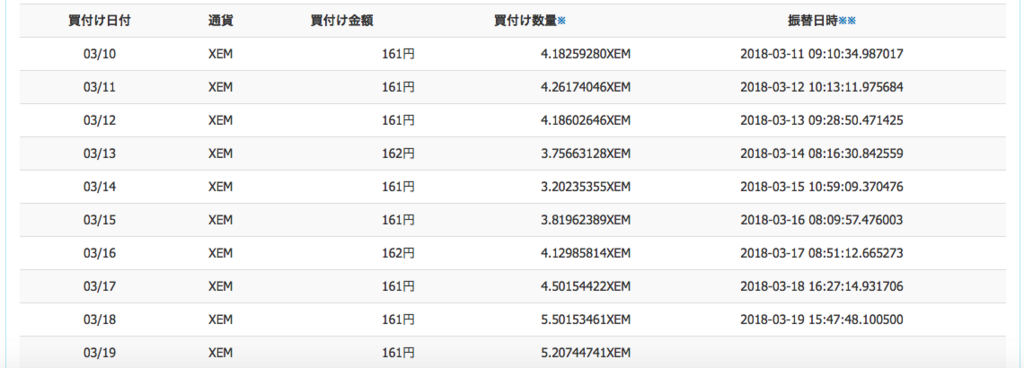This screenshot has height=368, width=1024.
Task: Click the 161円 amount in the 03/10 row
Action: (x=398, y=54)
